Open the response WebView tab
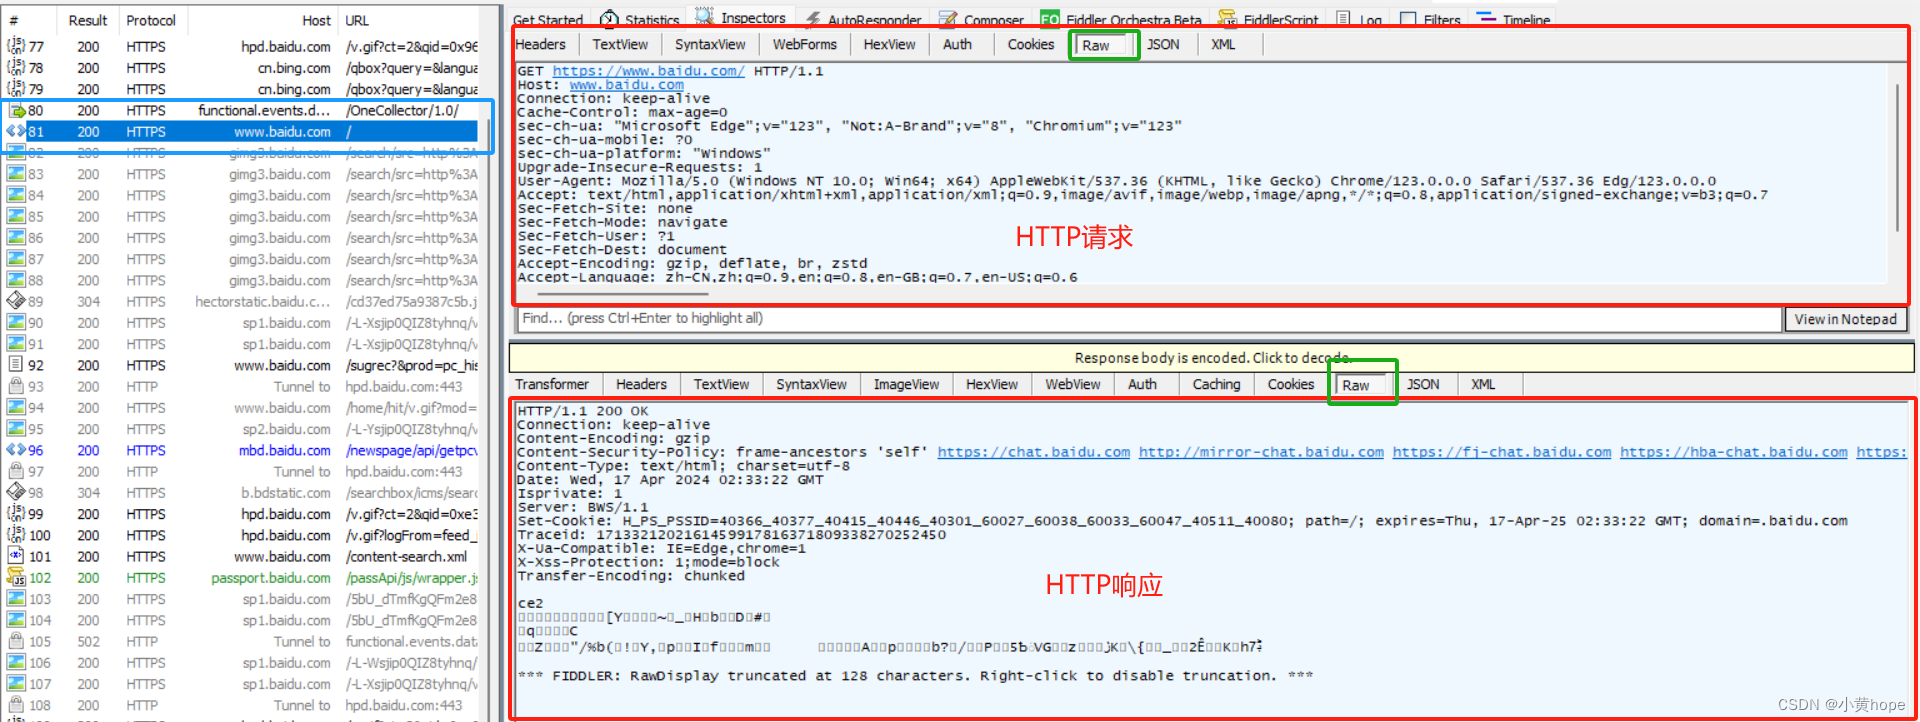This screenshot has height=722, width=1920. click(x=1073, y=384)
